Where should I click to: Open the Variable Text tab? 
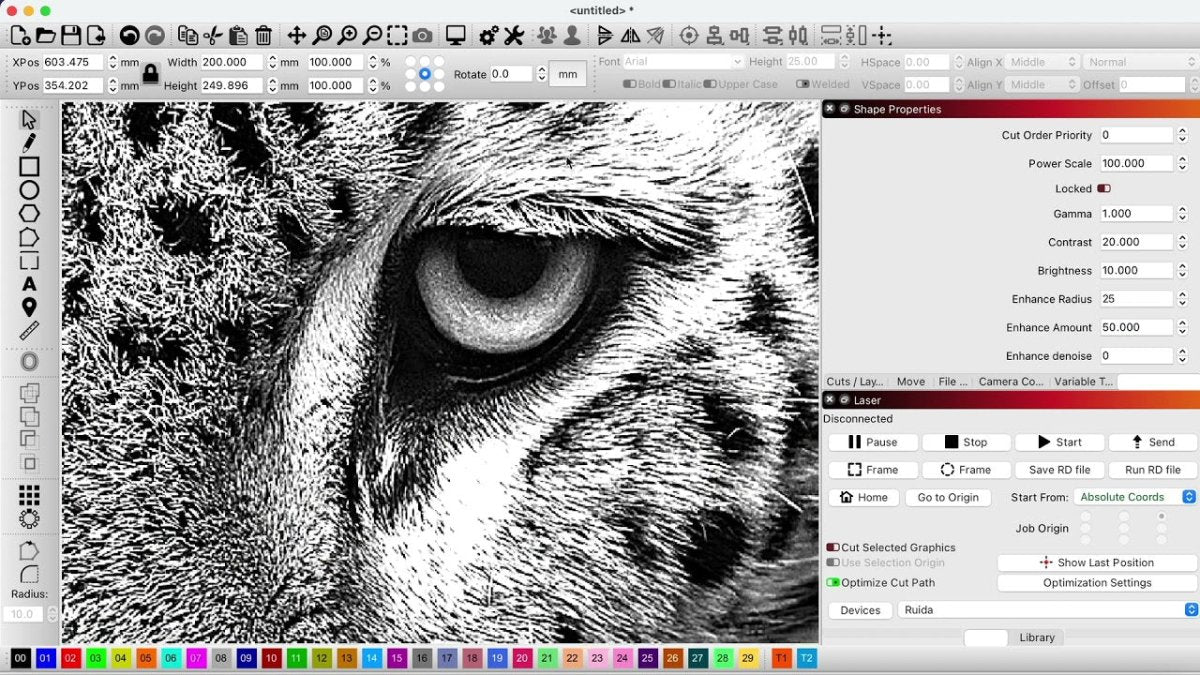coord(1083,381)
